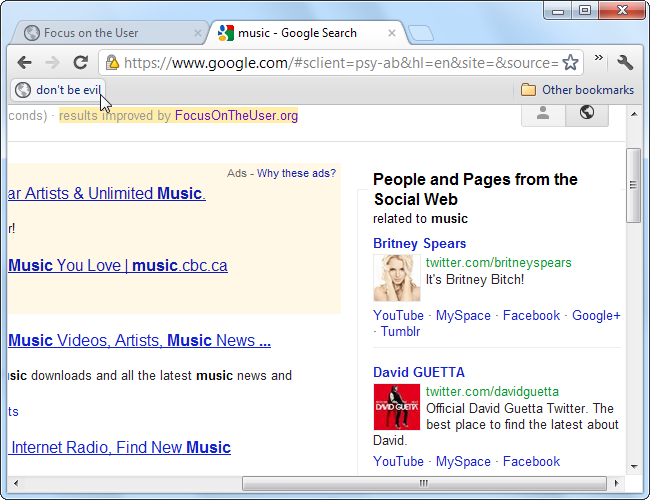The image size is (650, 500).
Task: Click the vertical scrollbar up arrow
Action: 634,114
